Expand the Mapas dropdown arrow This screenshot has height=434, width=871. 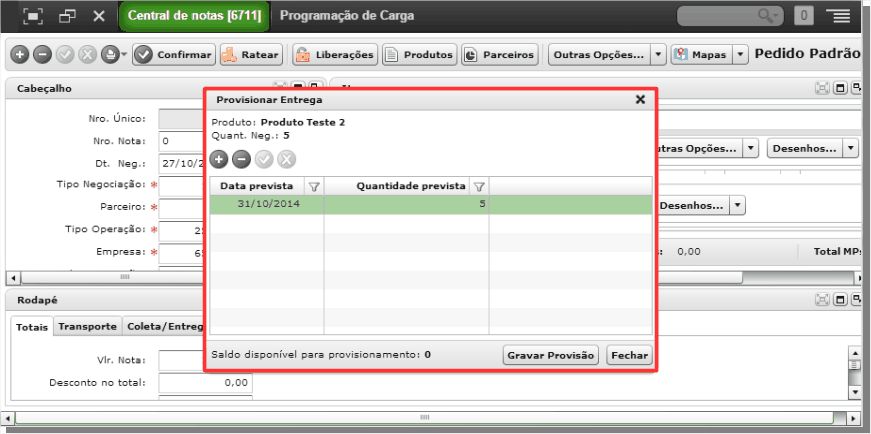point(740,54)
